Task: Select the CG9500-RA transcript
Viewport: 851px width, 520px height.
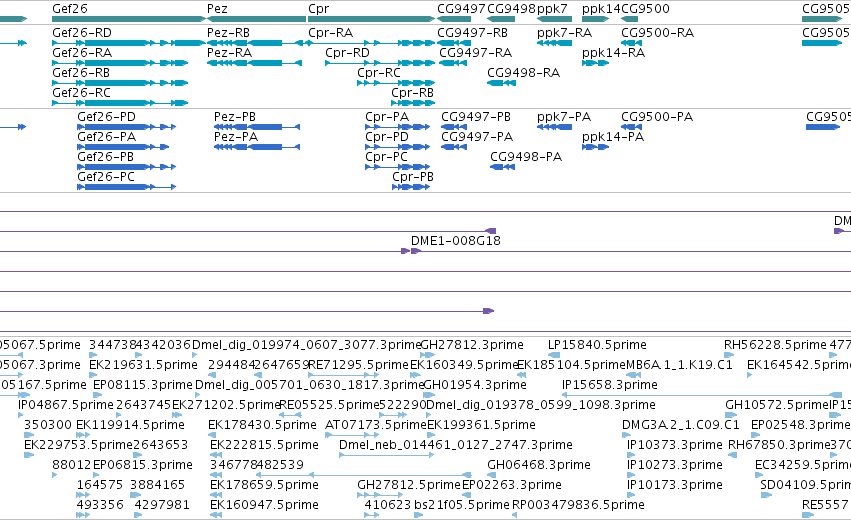Action: tap(657, 33)
